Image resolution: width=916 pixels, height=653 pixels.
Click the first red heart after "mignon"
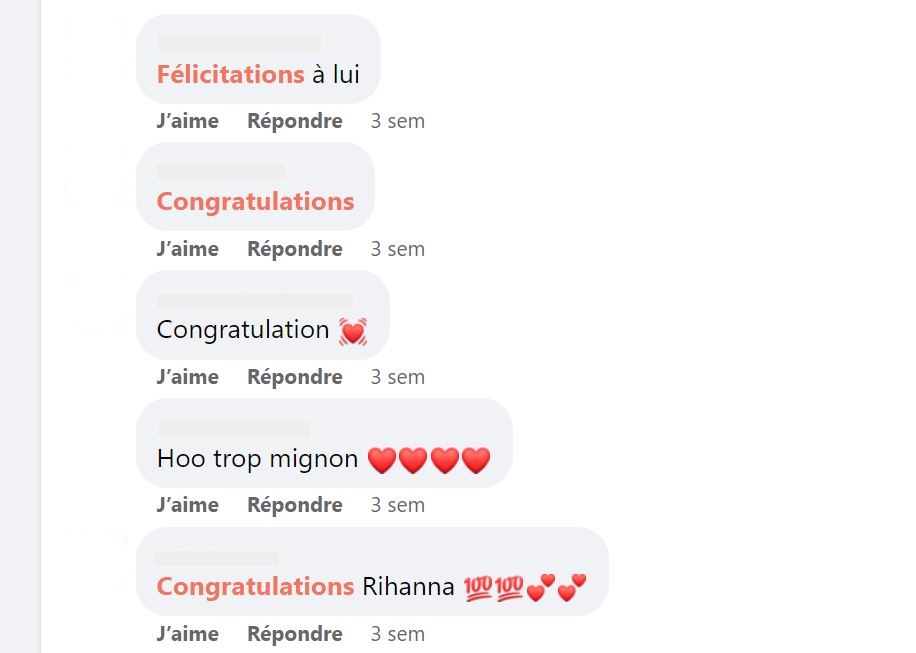pos(382,460)
